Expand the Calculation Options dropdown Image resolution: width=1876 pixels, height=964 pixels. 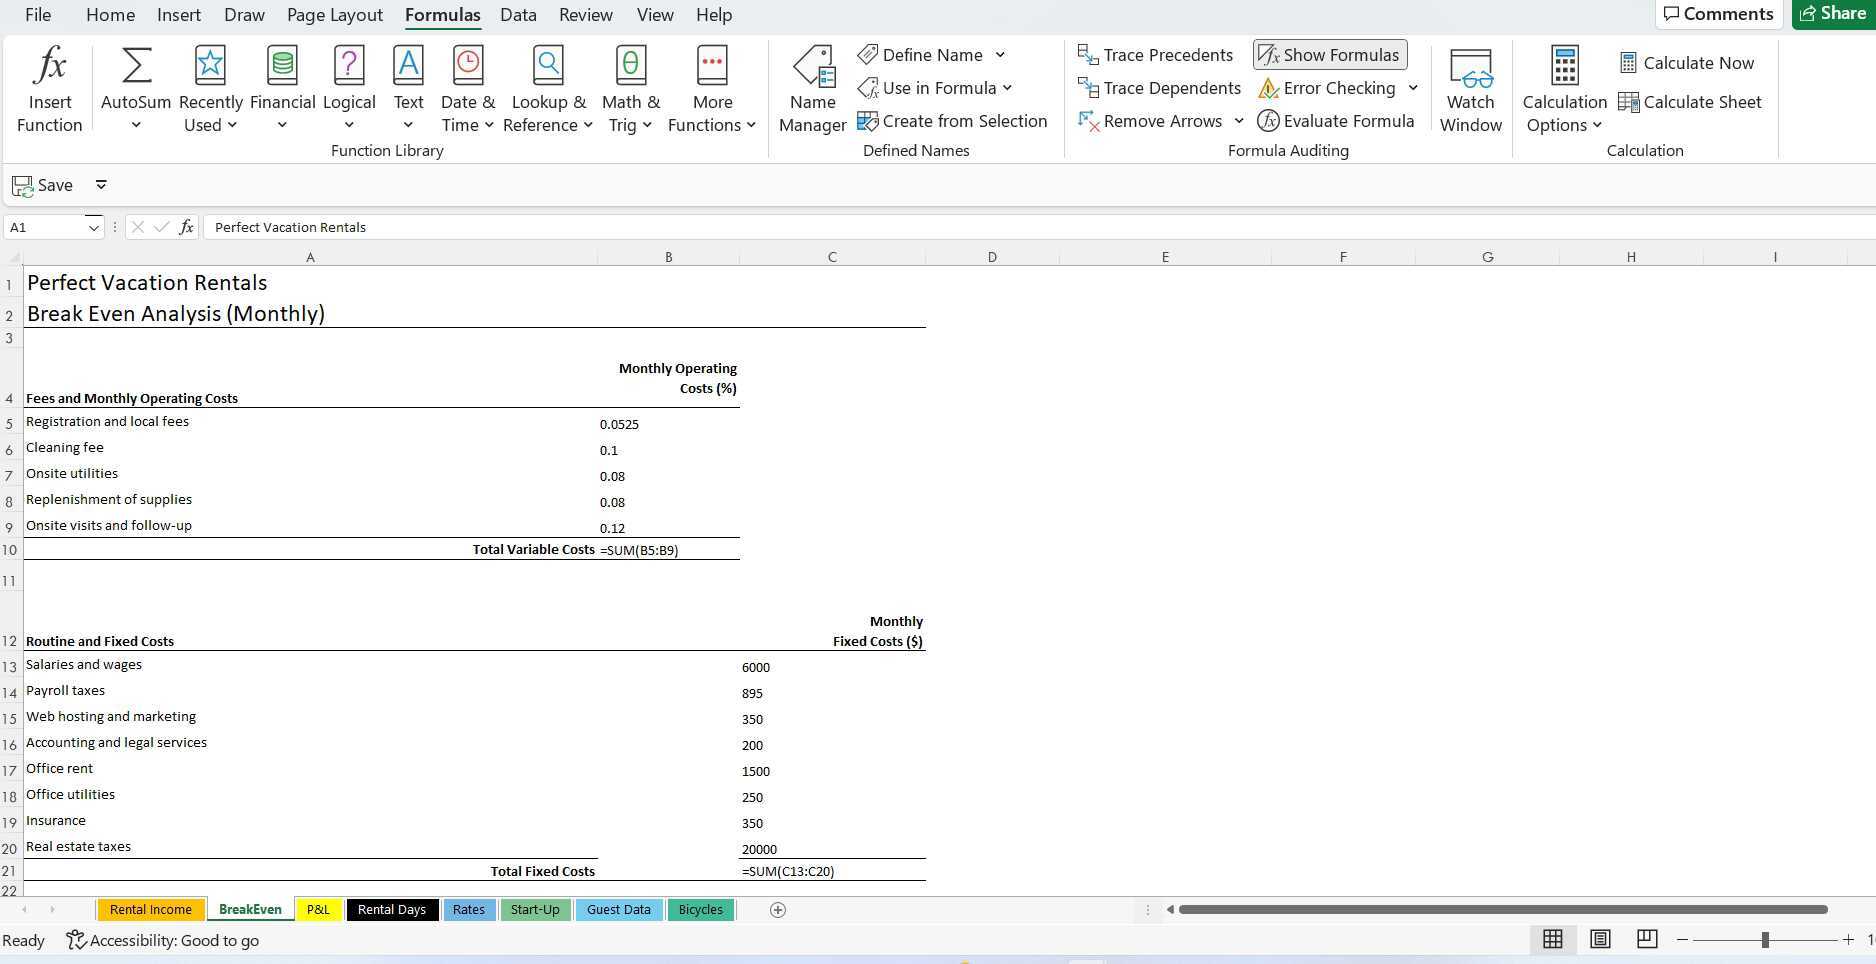pyautogui.click(x=1596, y=125)
